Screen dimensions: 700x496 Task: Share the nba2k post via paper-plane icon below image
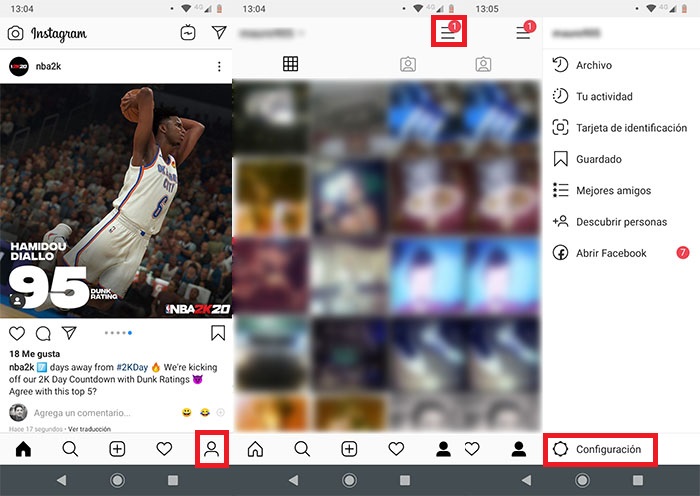(69, 333)
